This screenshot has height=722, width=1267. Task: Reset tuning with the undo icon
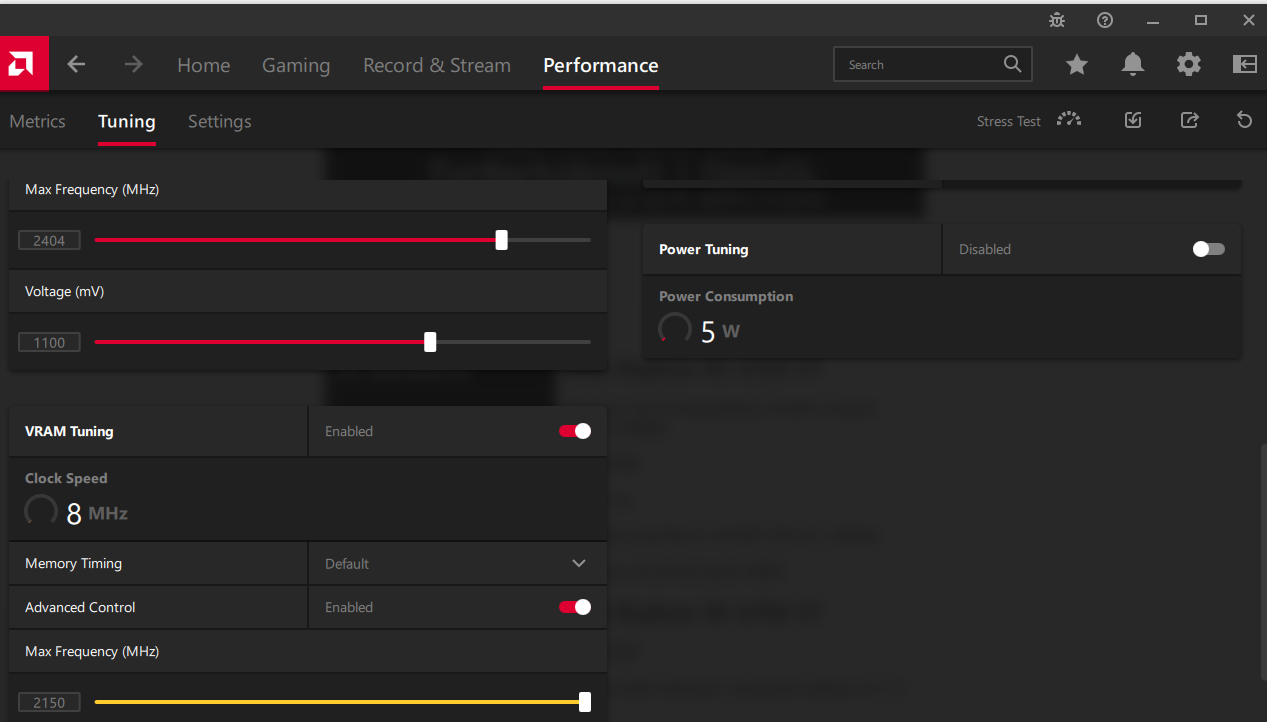coord(1244,120)
